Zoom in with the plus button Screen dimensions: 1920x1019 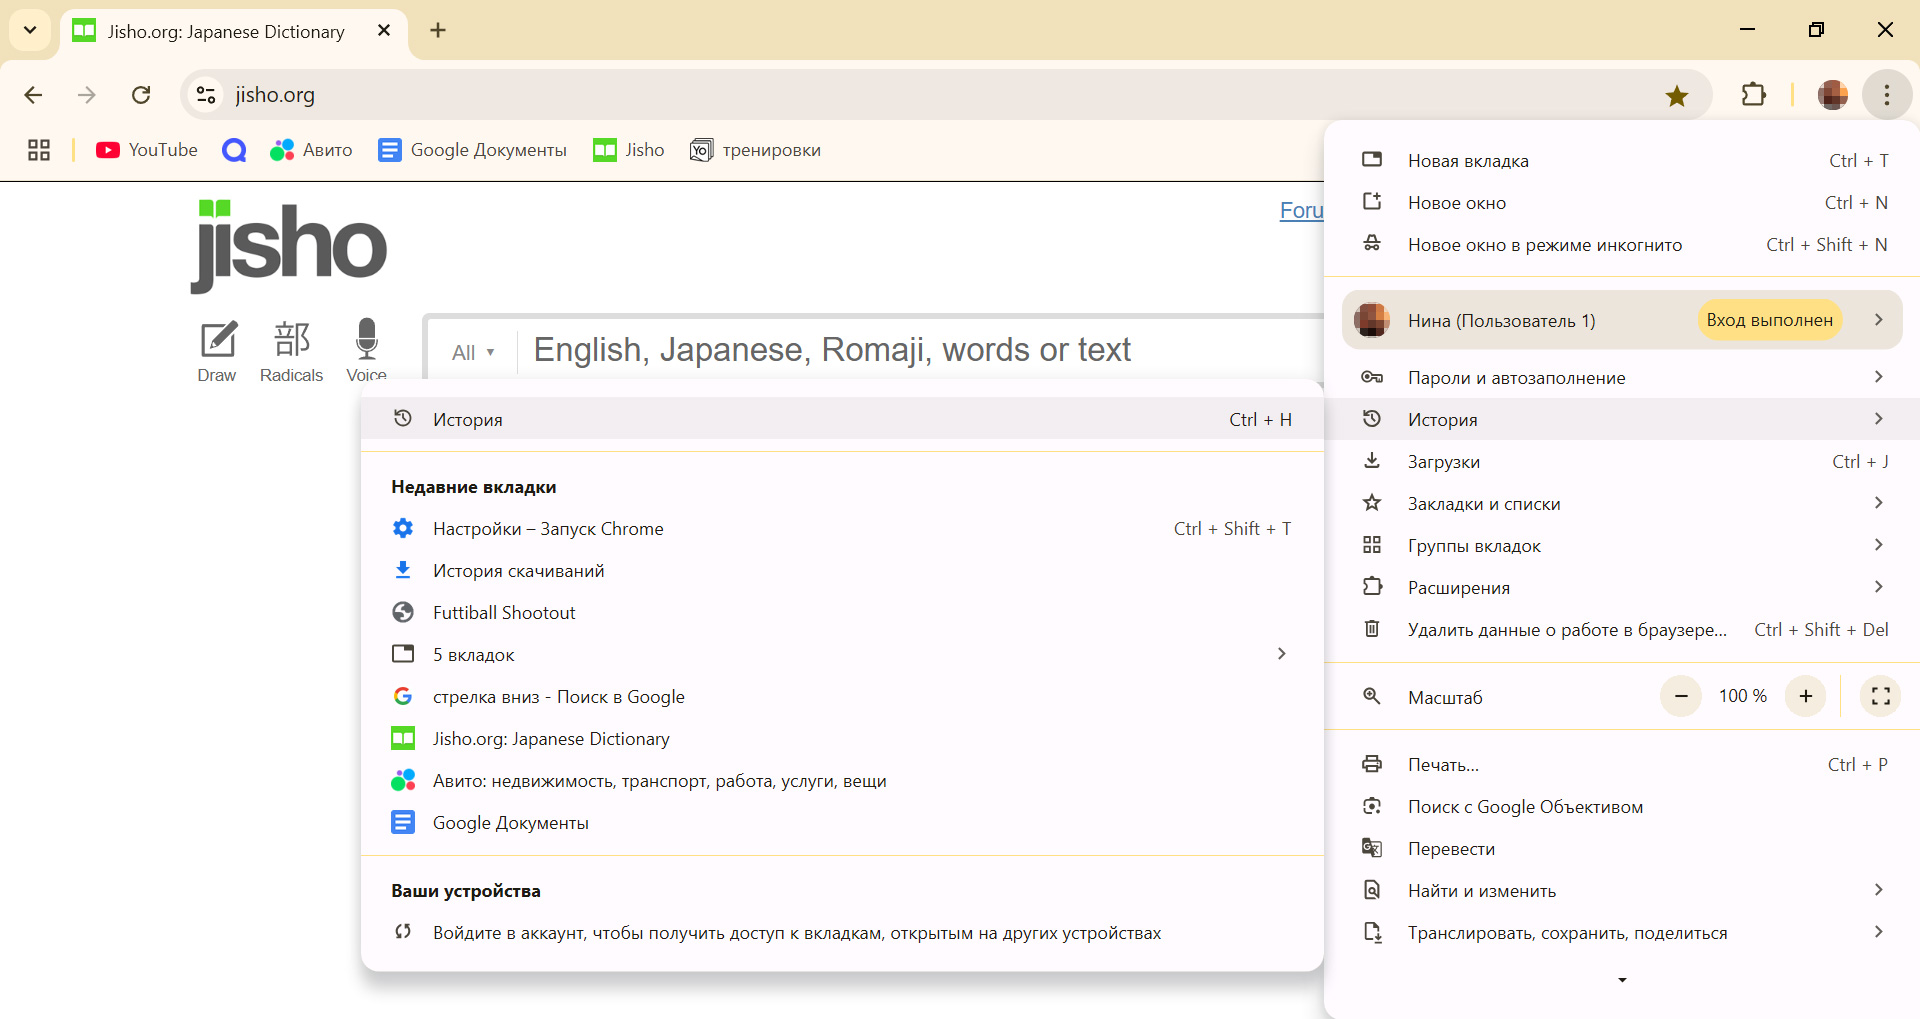pos(1805,696)
